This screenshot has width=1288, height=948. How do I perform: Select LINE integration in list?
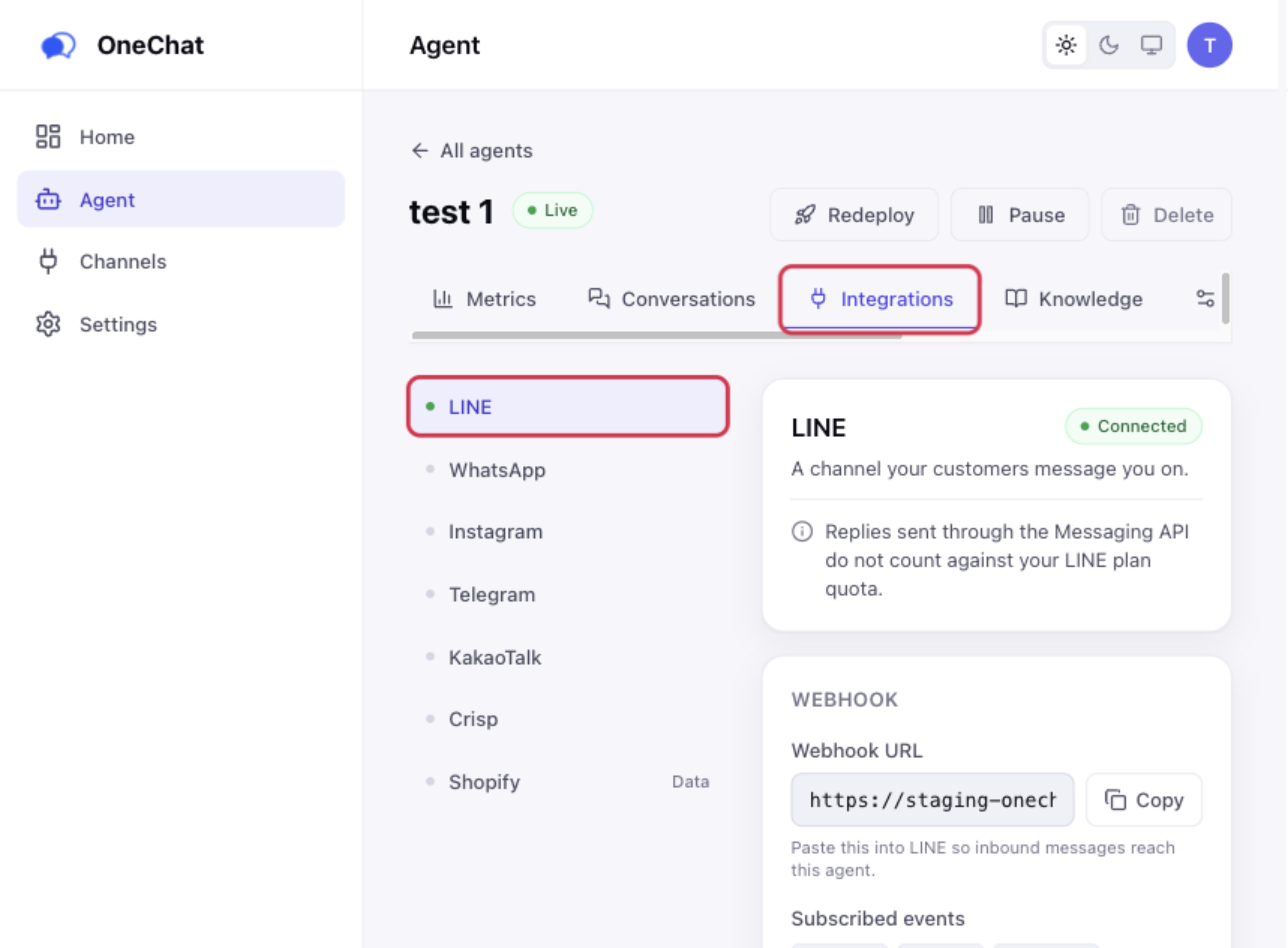coord(568,407)
